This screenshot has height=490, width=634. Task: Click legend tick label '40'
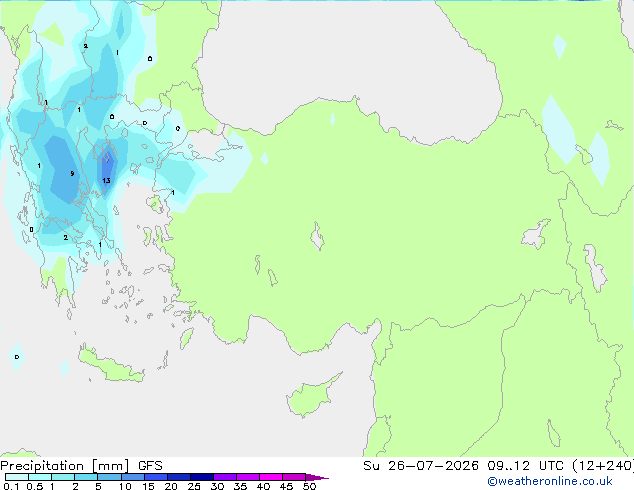point(263,486)
